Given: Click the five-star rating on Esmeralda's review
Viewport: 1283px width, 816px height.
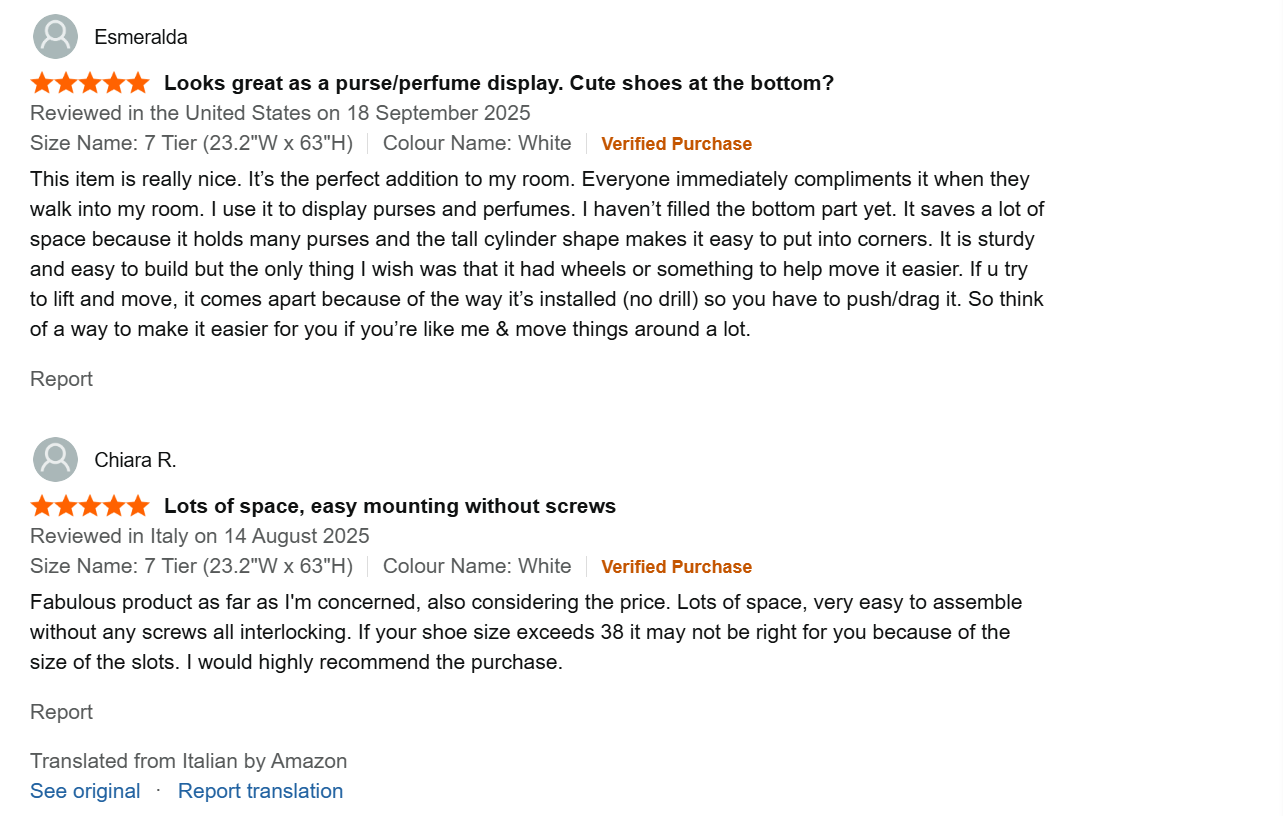Looking at the screenshot, I should pyautogui.click(x=90, y=83).
